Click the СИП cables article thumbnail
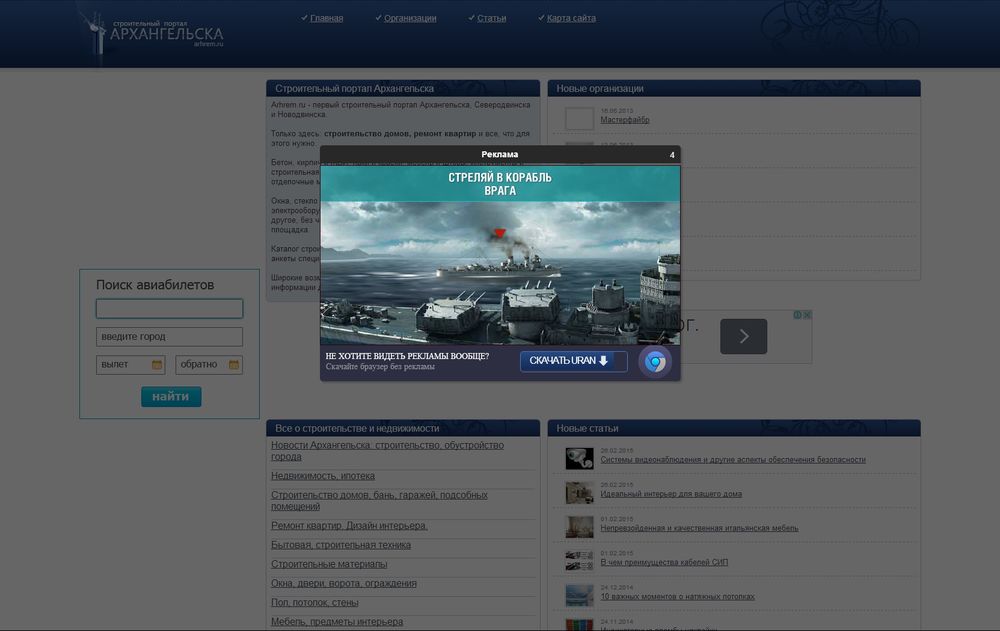The height and width of the screenshot is (631, 1000). [x=579, y=561]
